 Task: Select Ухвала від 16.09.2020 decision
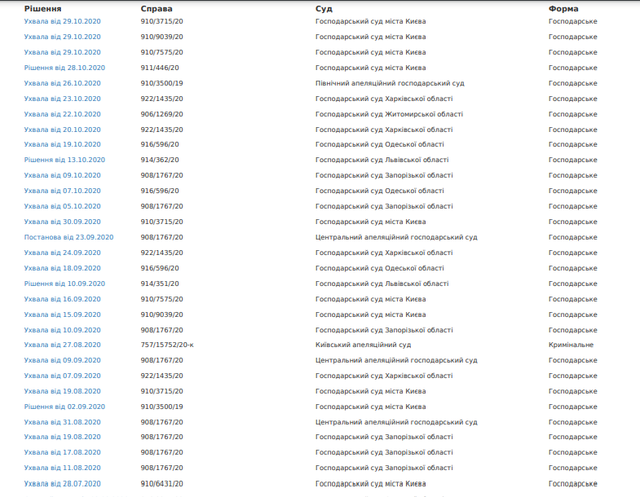pyautogui.click(x=62, y=299)
